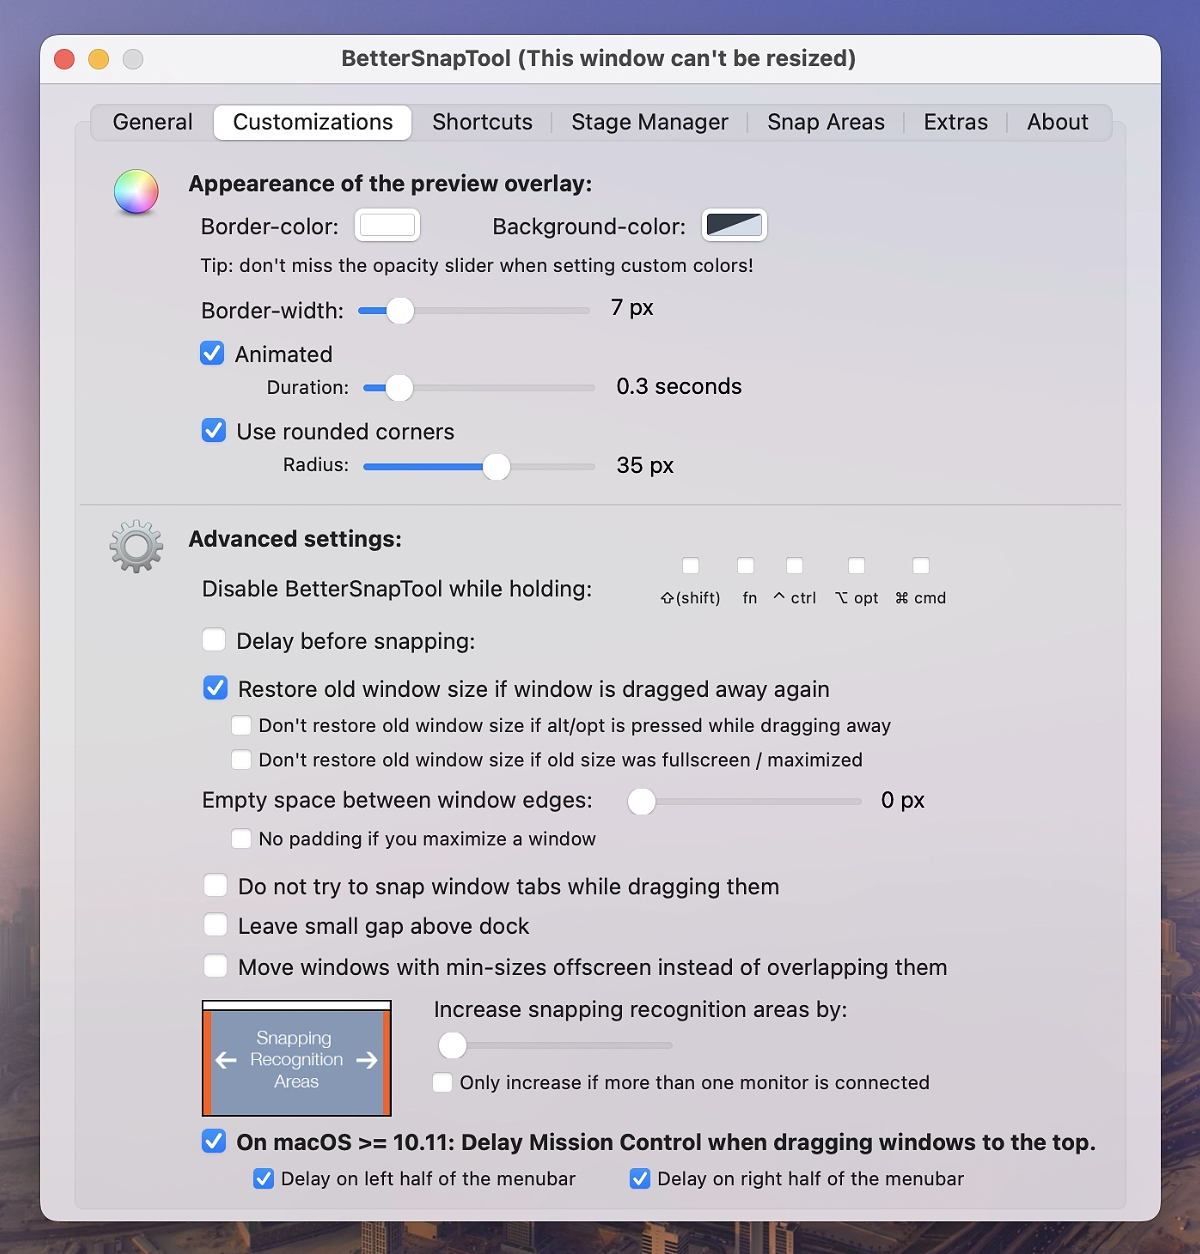Click the Snapping Recognition Areas preview image
This screenshot has width=1200, height=1254.
(x=297, y=1058)
